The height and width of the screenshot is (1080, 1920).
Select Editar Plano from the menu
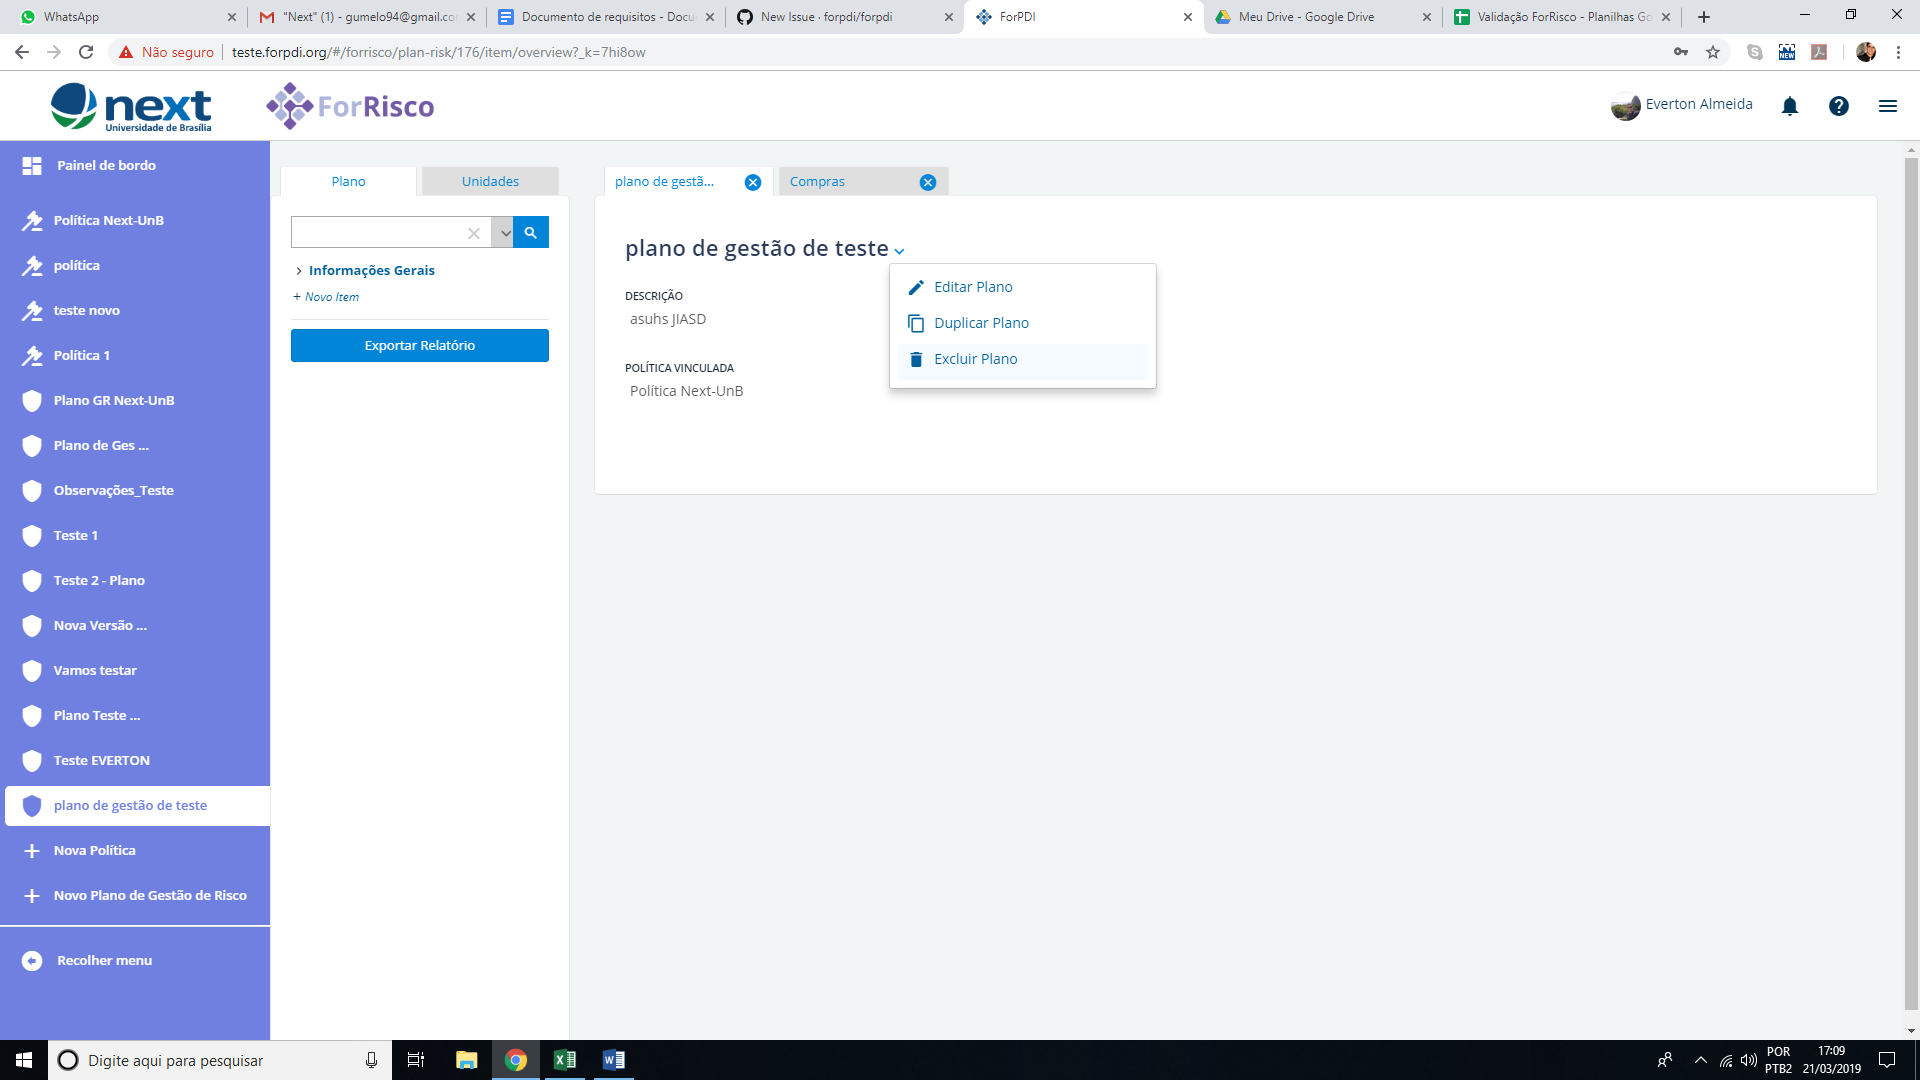click(x=973, y=287)
